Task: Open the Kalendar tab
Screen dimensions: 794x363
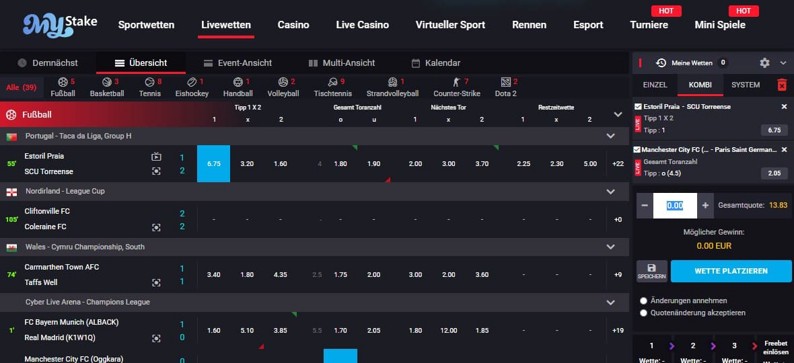Action: (x=436, y=63)
